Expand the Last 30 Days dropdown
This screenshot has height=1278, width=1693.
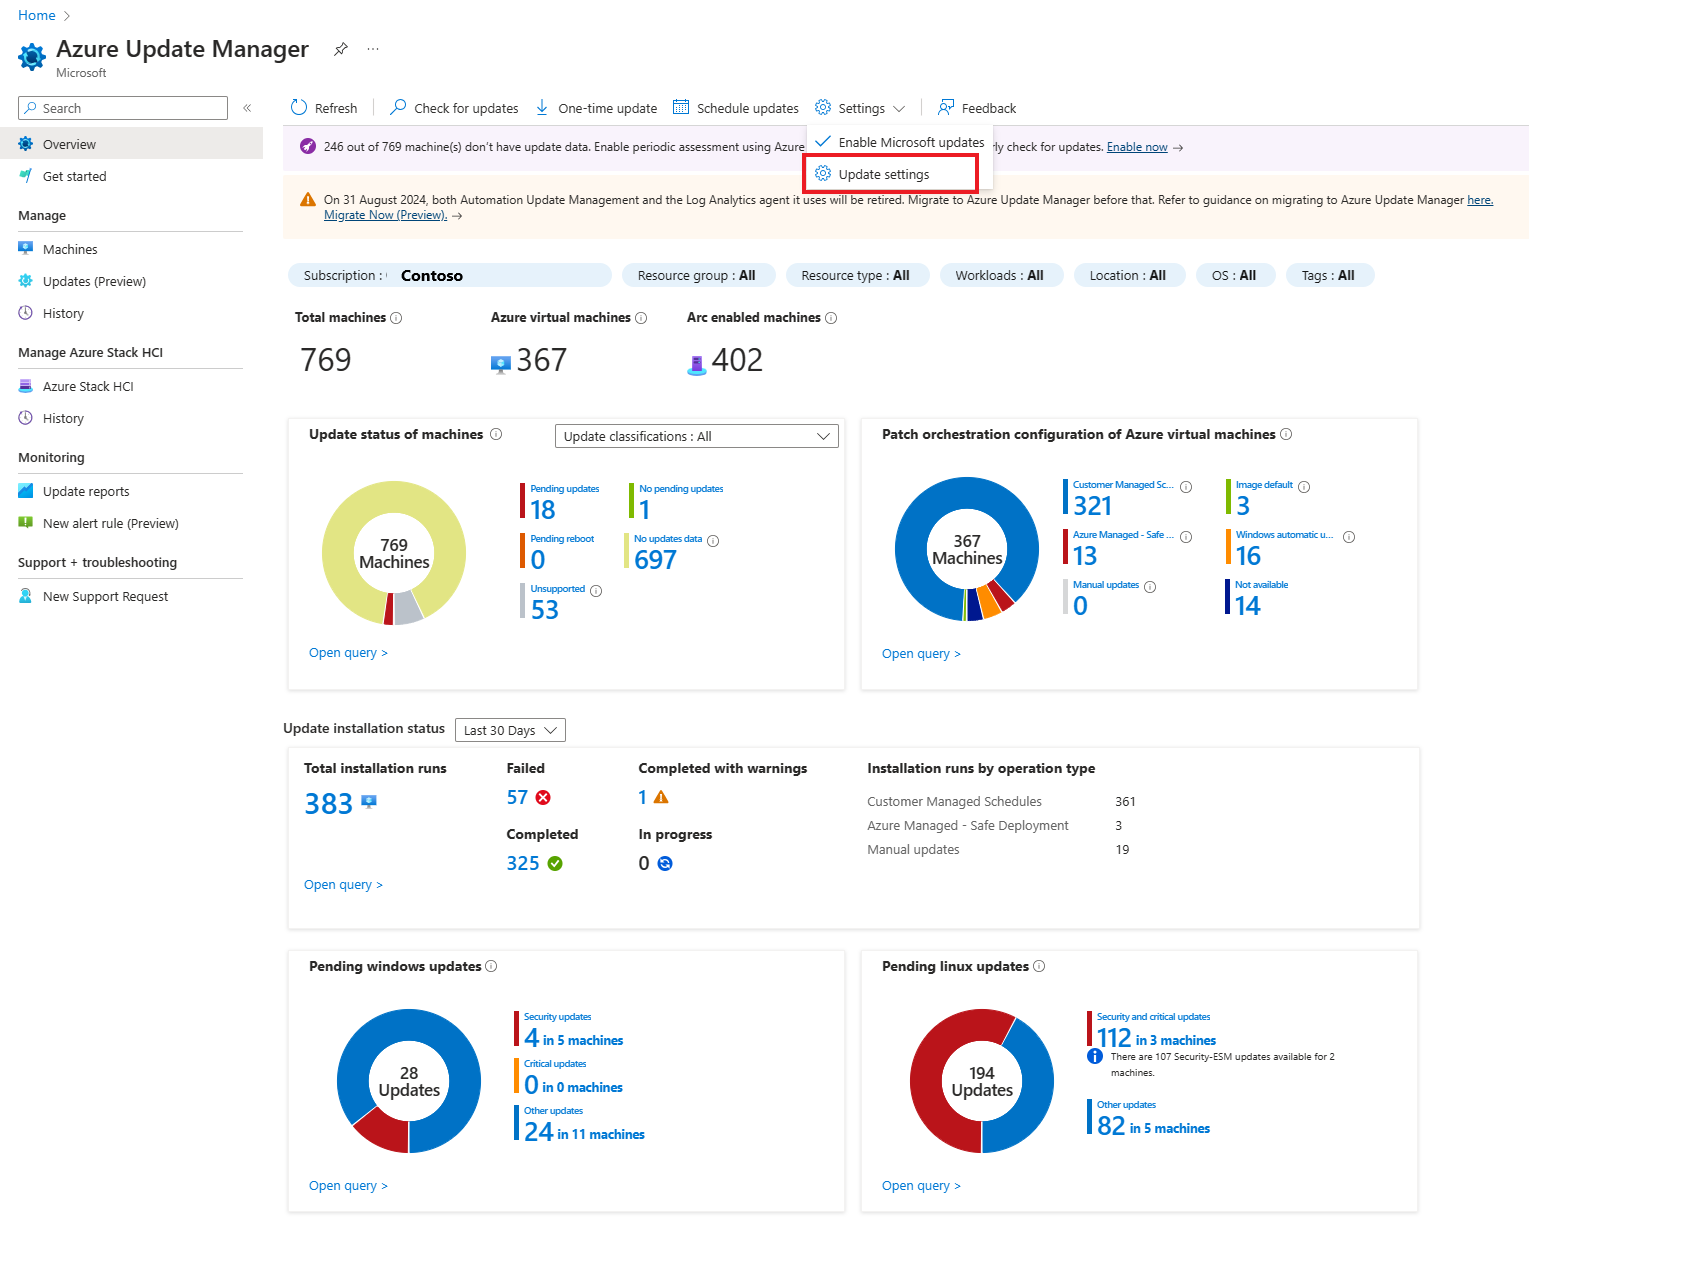tap(509, 729)
